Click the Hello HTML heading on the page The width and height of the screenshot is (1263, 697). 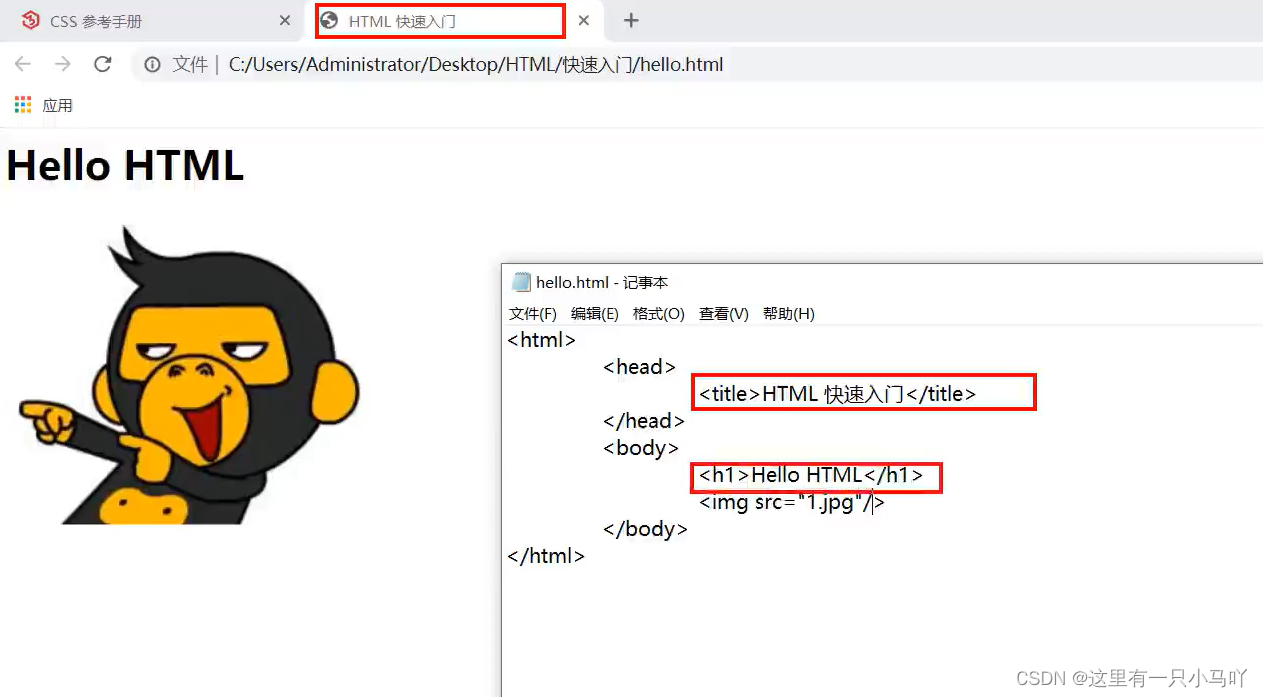pyautogui.click(x=125, y=165)
